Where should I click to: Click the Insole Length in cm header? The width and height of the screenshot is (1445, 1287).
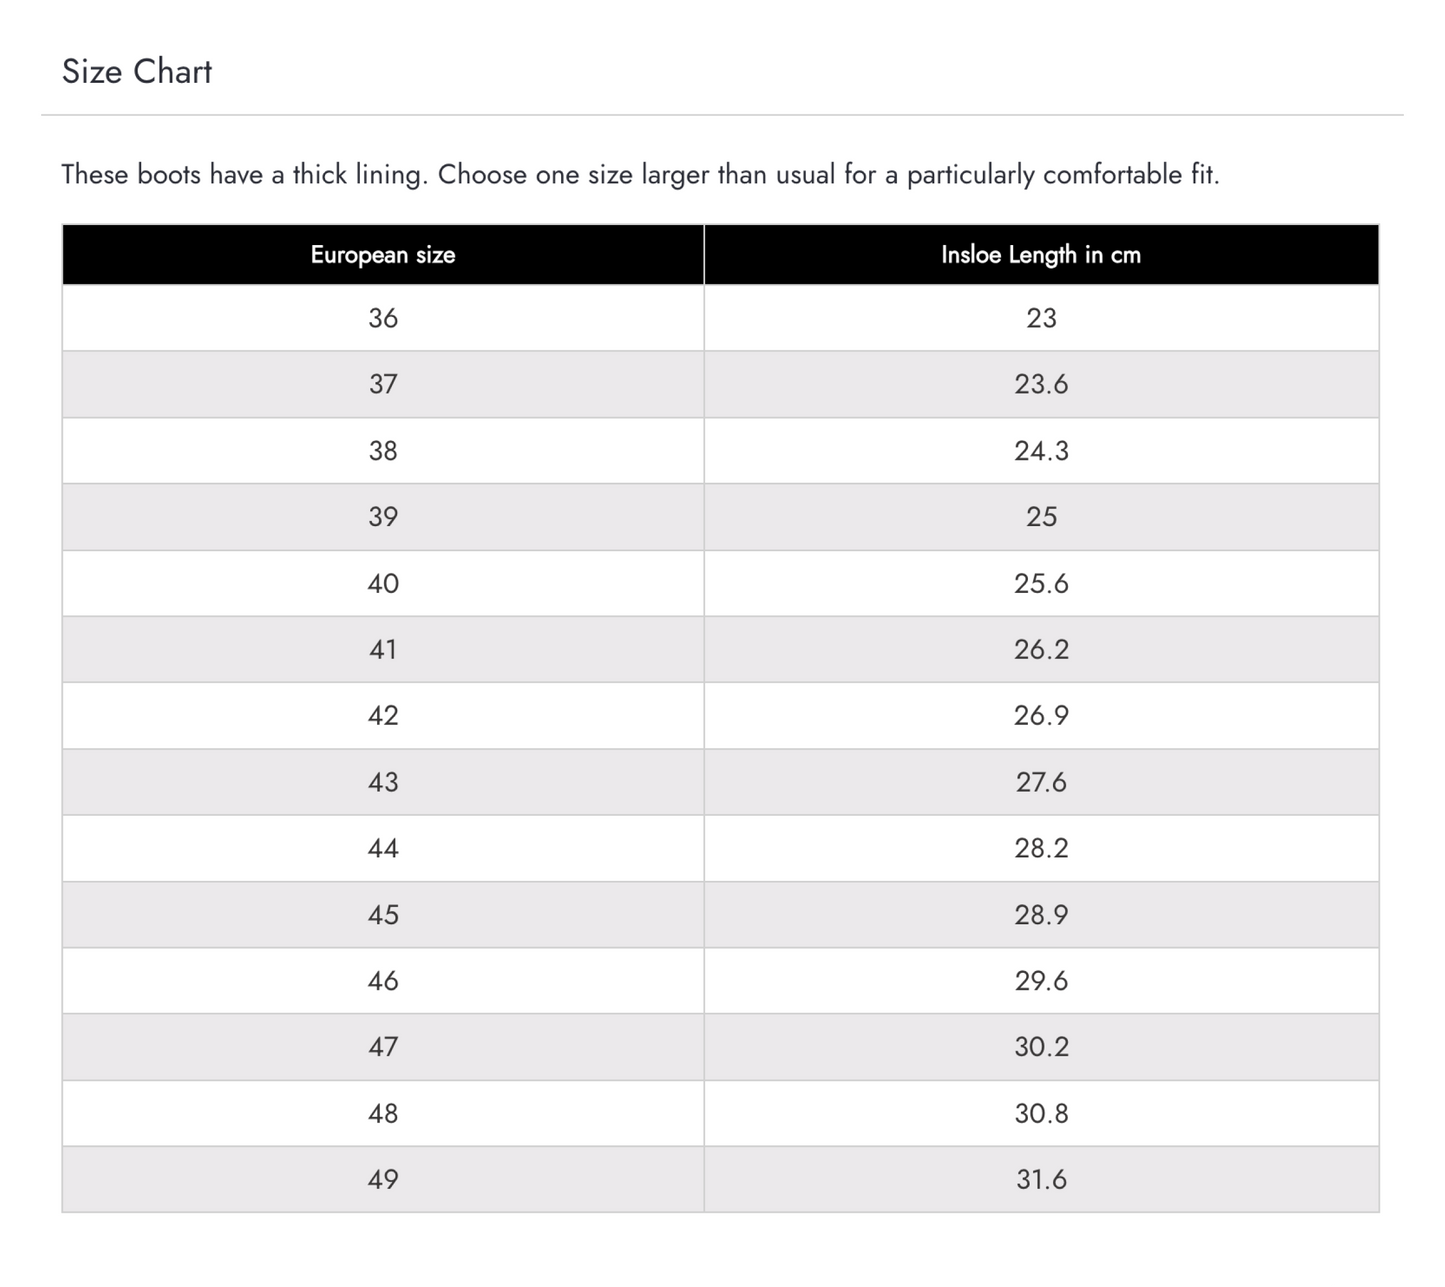tap(1040, 255)
